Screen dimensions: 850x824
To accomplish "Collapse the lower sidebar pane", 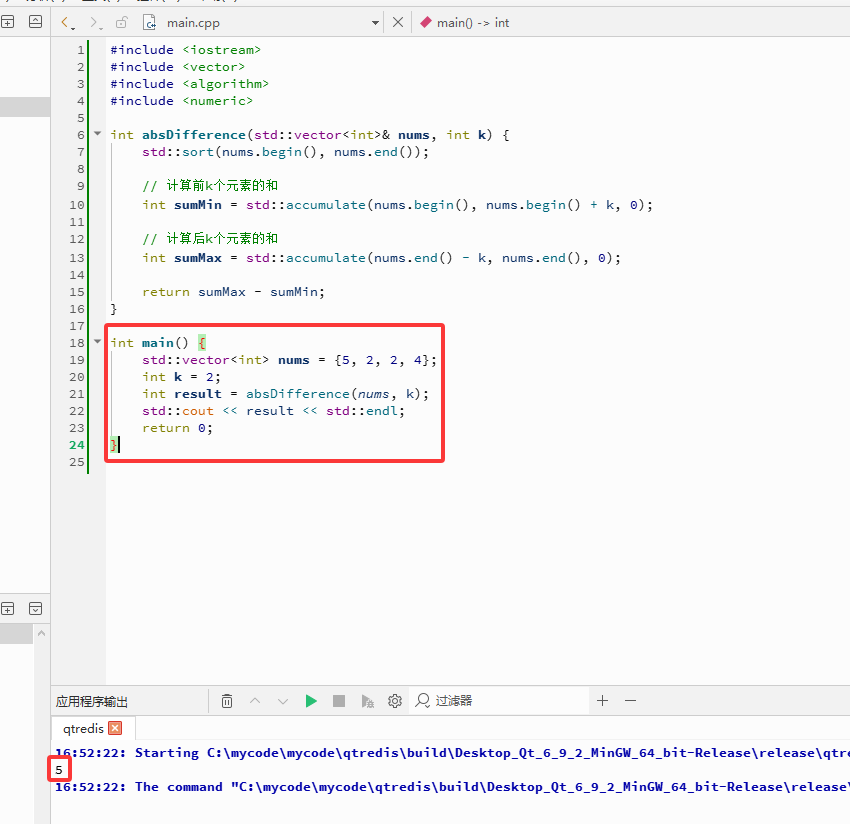I will pyautogui.click(x=35, y=609).
